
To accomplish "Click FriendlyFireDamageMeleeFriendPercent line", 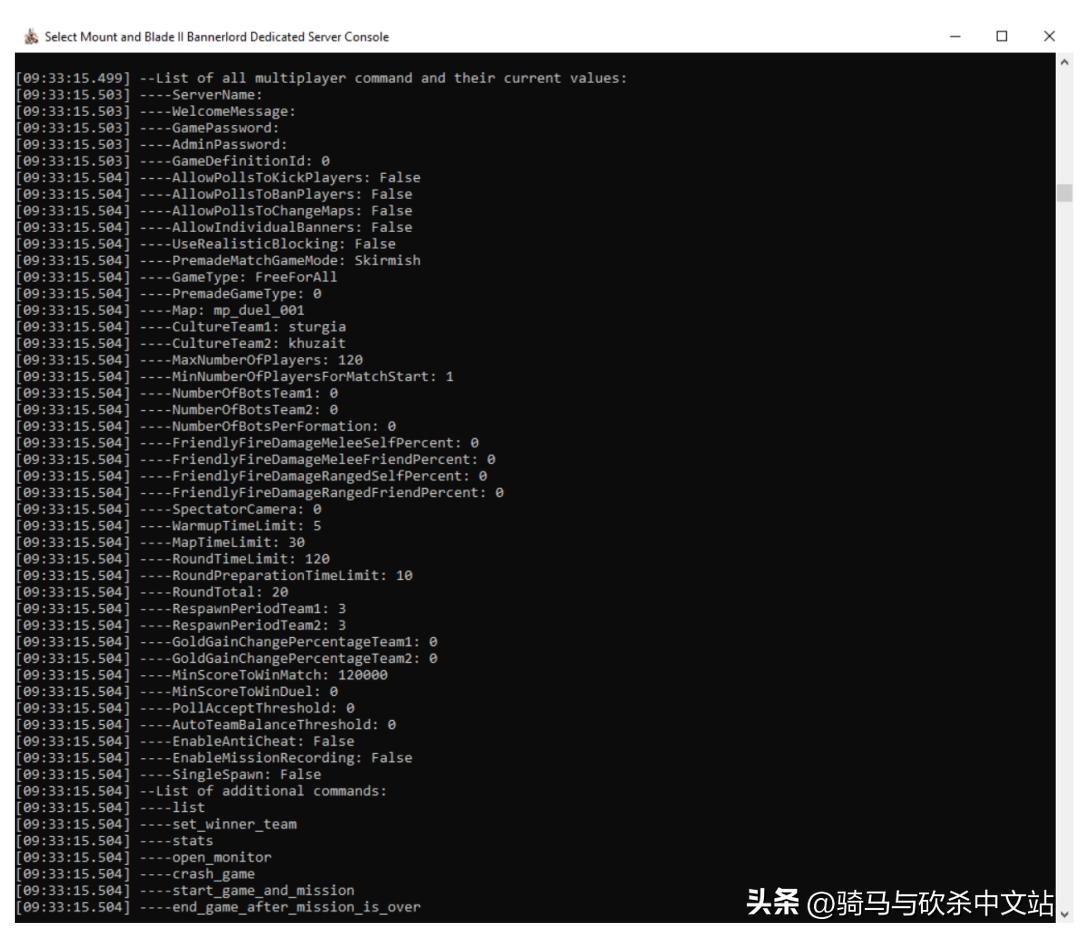I will 255,459.
